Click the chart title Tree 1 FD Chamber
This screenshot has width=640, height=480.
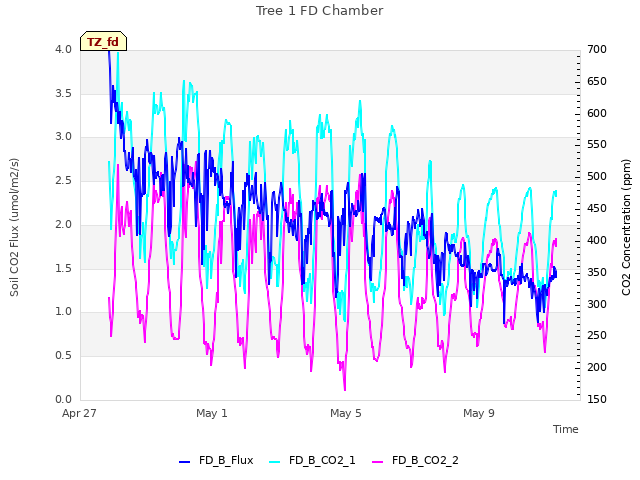coord(320,11)
